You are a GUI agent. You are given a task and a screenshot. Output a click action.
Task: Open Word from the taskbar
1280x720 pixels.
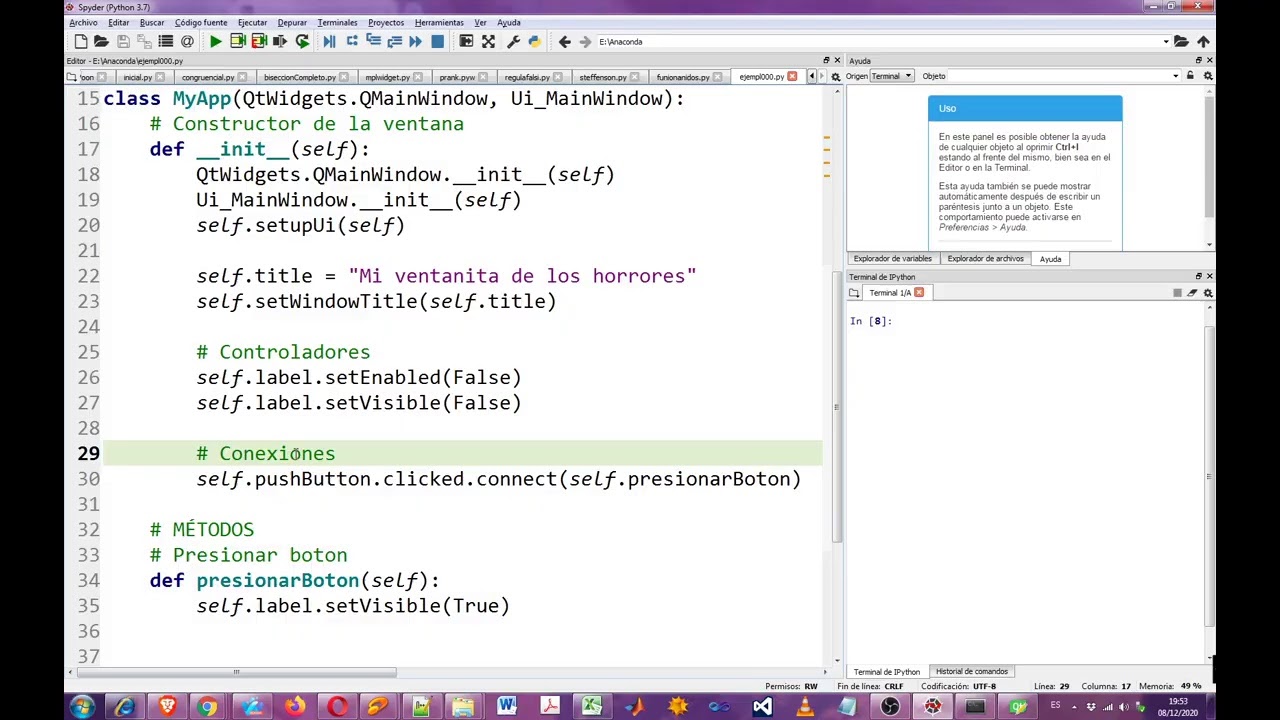[507, 707]
